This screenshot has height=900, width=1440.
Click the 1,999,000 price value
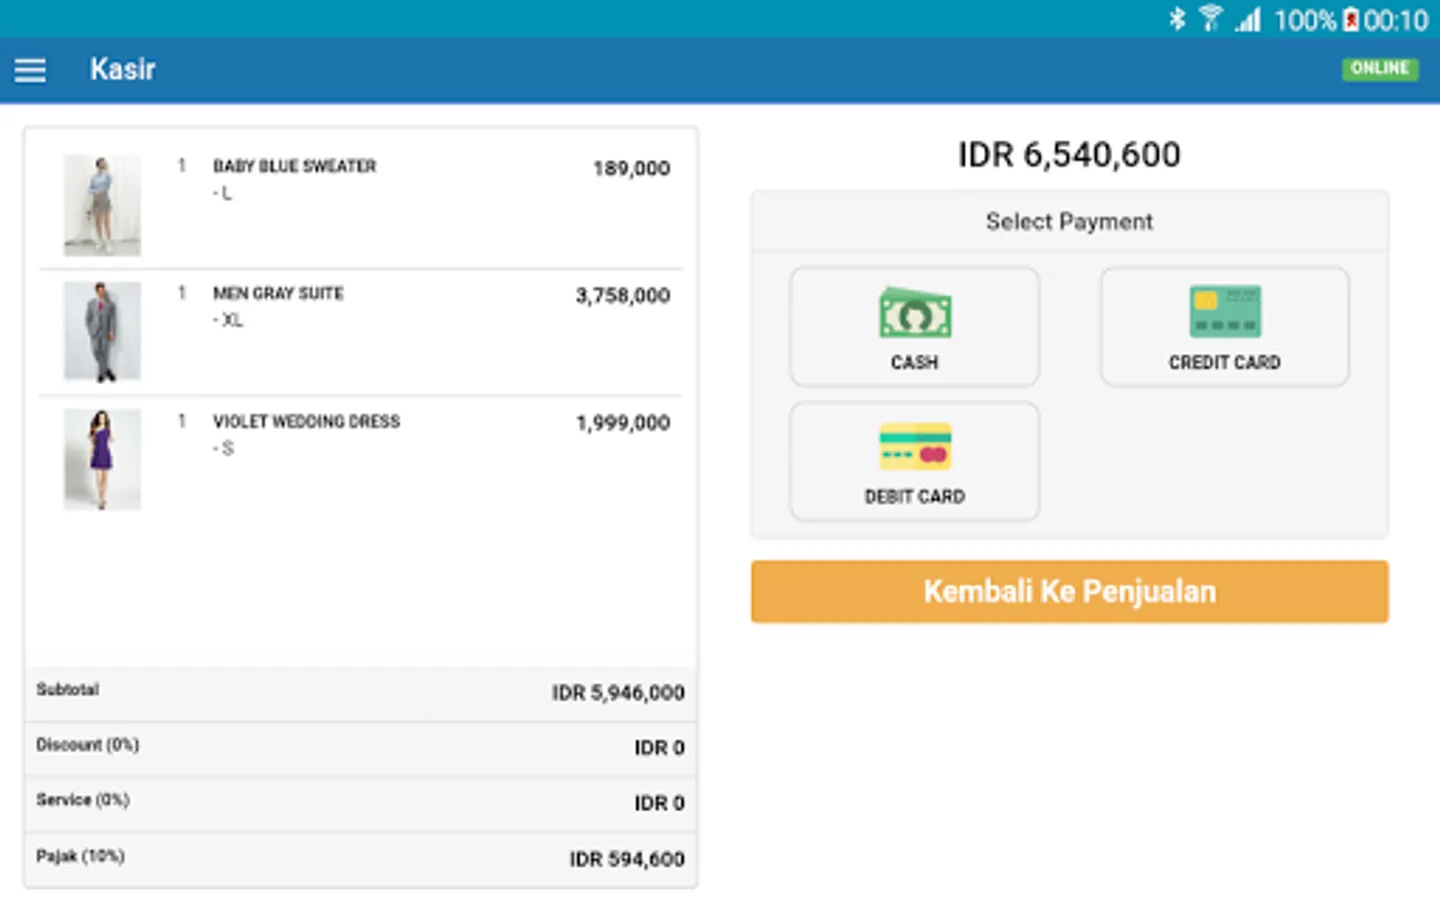[622, 422]
